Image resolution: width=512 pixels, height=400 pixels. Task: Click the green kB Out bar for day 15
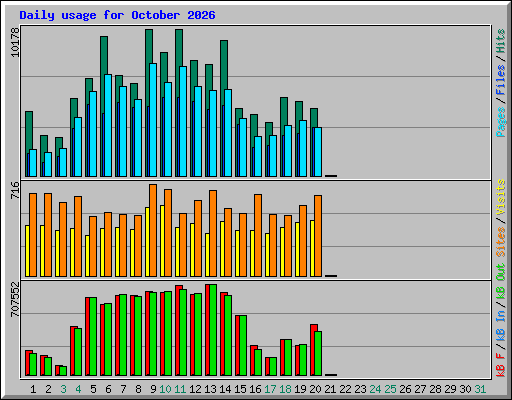(x=243, y=345)
